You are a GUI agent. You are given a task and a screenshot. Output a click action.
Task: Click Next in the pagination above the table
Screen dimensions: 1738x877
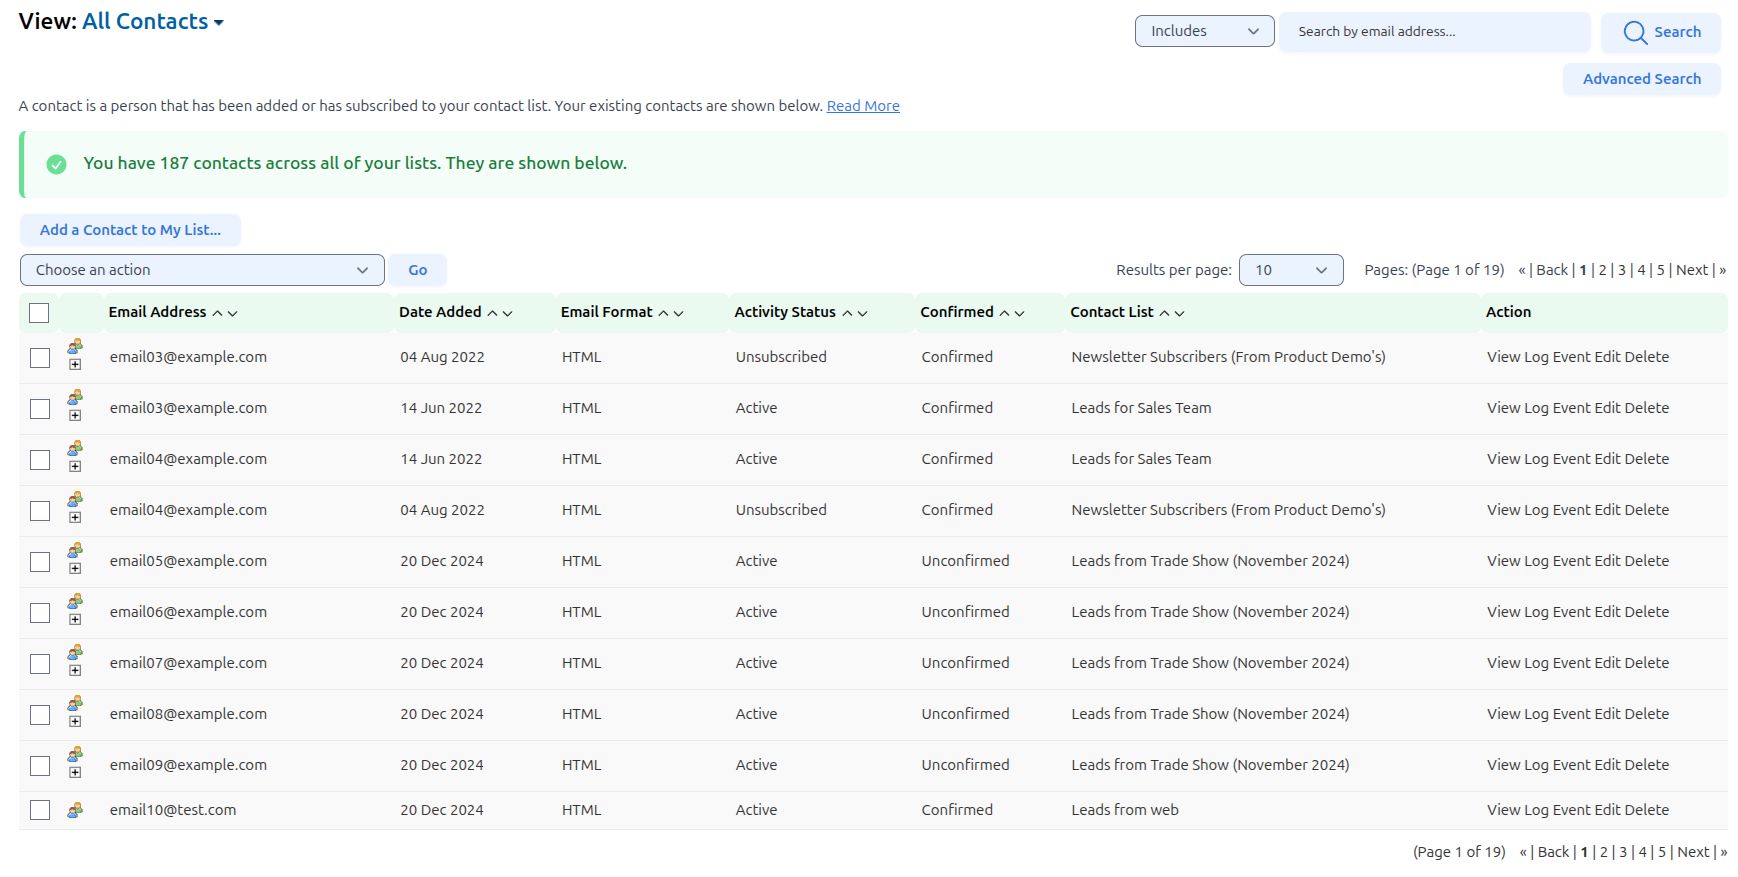(1692, 270)
